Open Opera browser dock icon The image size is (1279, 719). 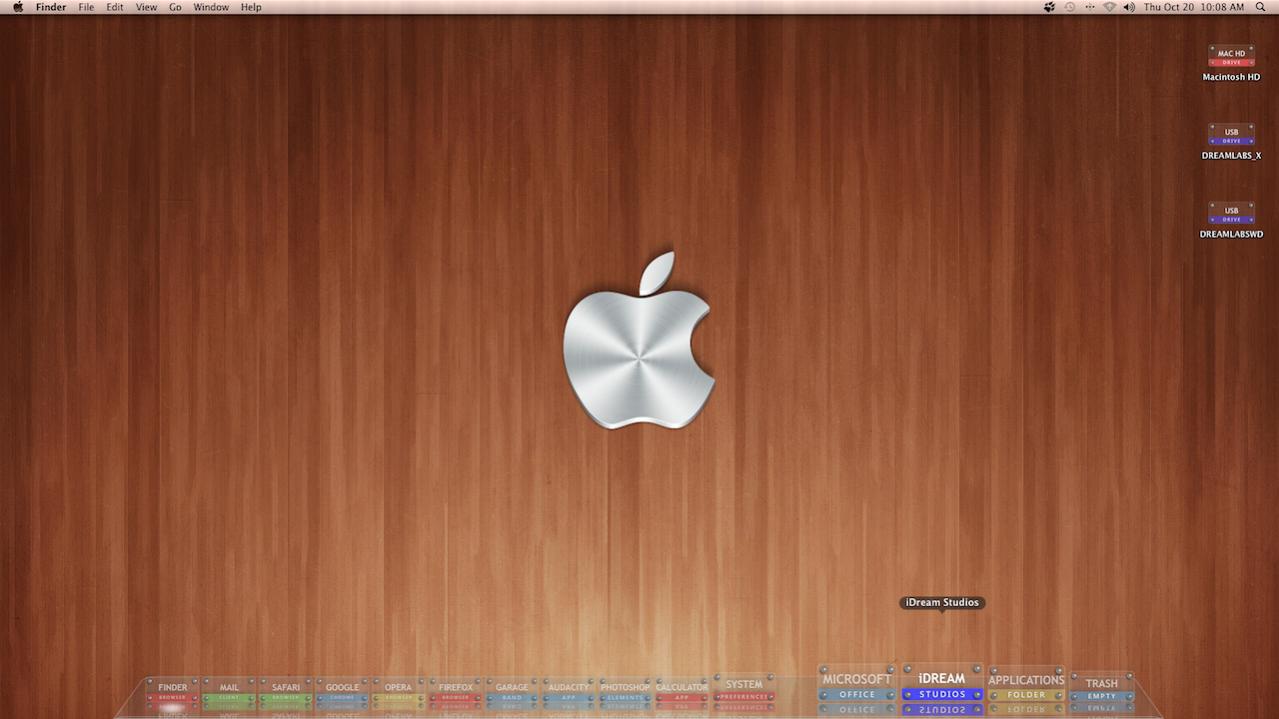coord(398,691)
